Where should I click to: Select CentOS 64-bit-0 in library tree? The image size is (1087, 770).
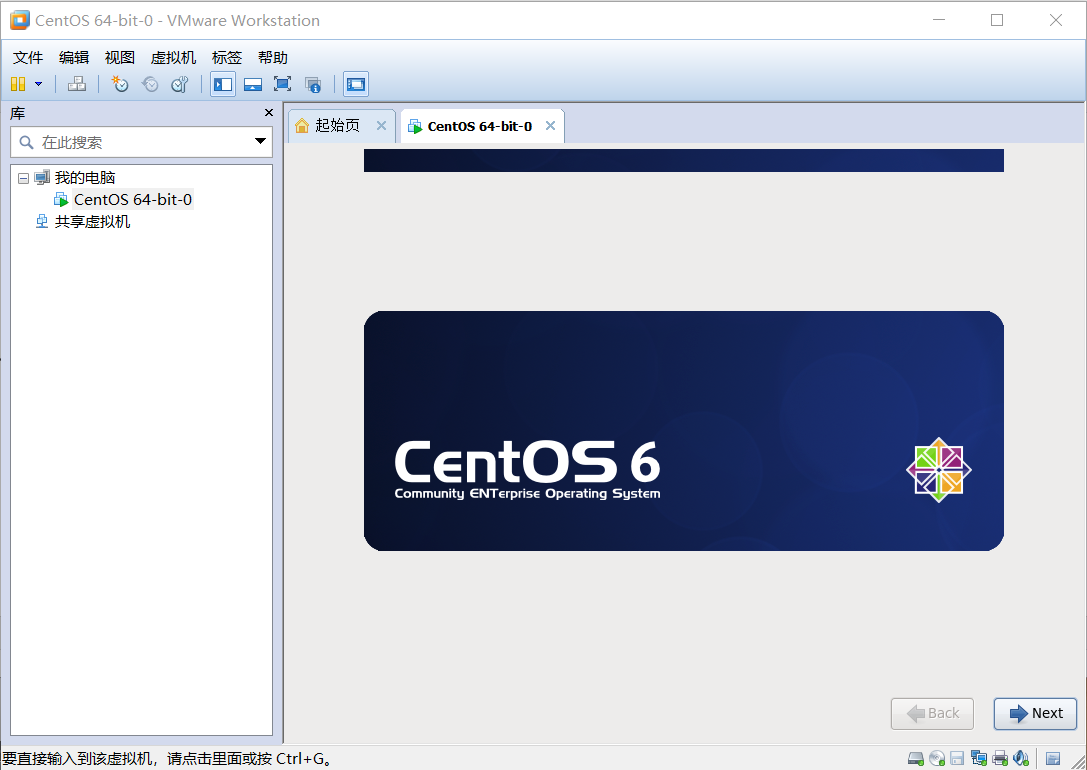point(132,200)
